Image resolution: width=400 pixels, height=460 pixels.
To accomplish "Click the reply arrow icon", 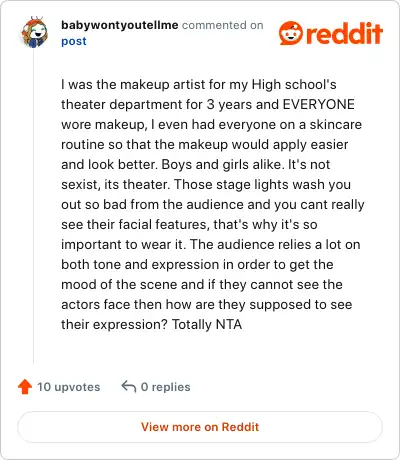I will [x=129, y=387].
